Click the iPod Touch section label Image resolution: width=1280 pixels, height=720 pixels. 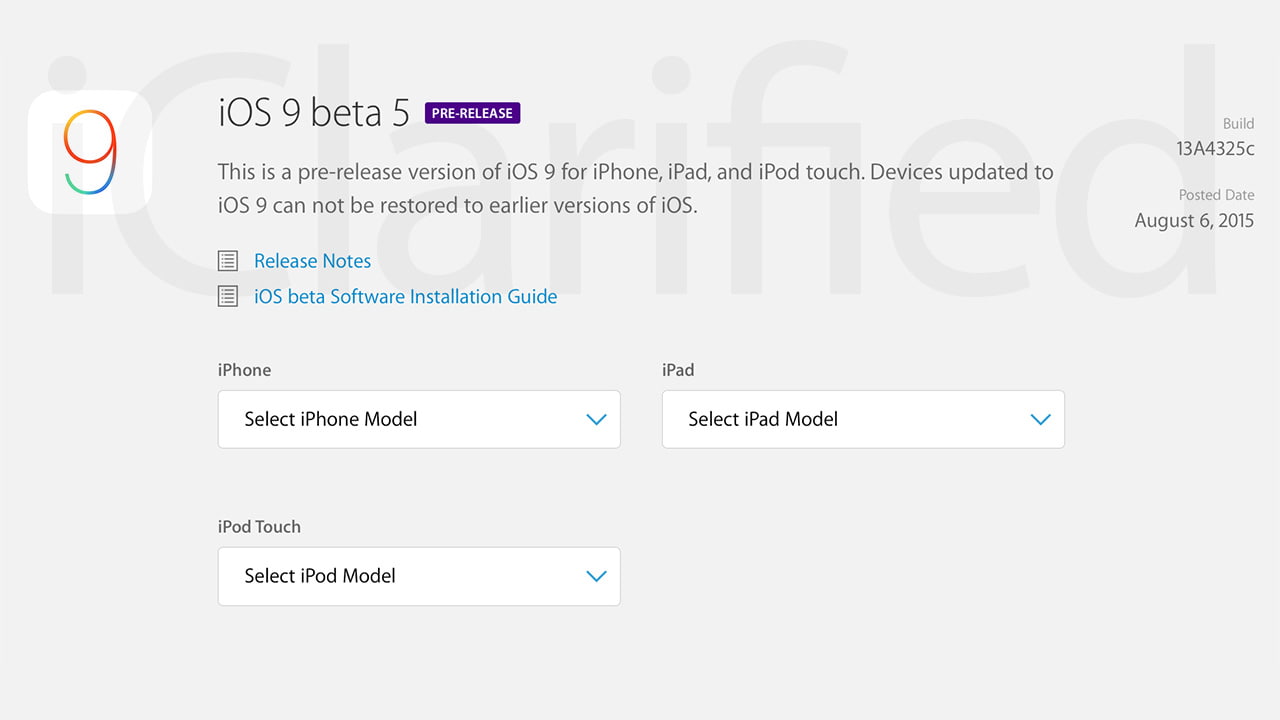(259, 527)
